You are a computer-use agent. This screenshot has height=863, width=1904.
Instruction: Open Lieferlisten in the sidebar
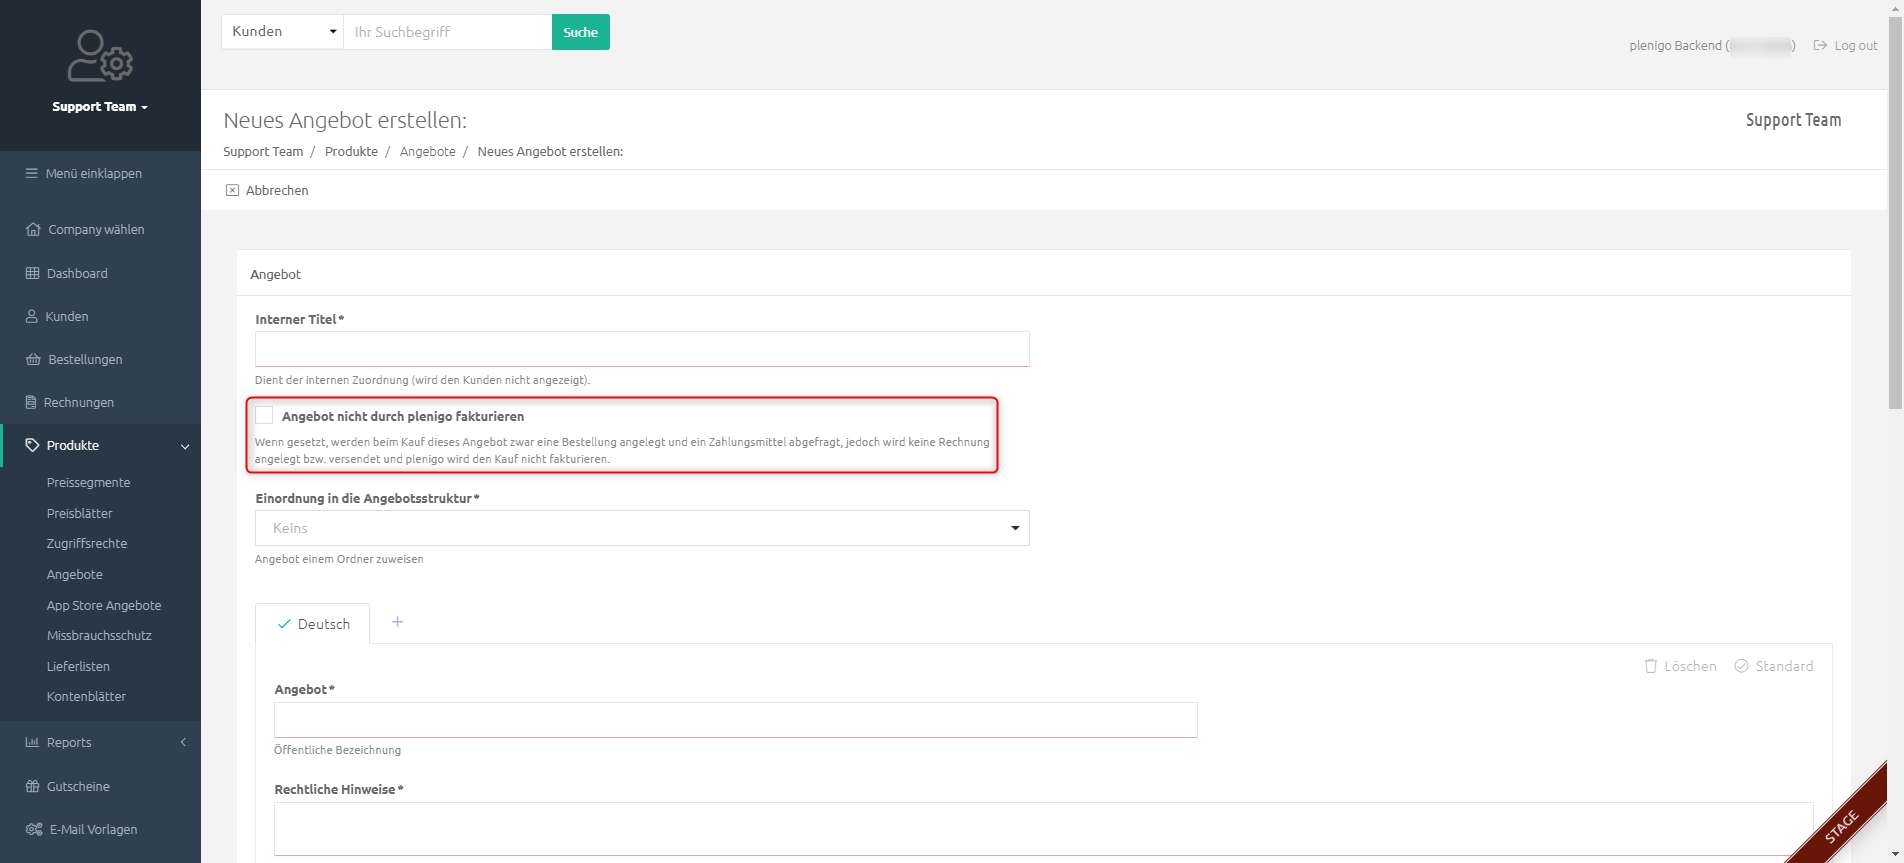point(78,666)
